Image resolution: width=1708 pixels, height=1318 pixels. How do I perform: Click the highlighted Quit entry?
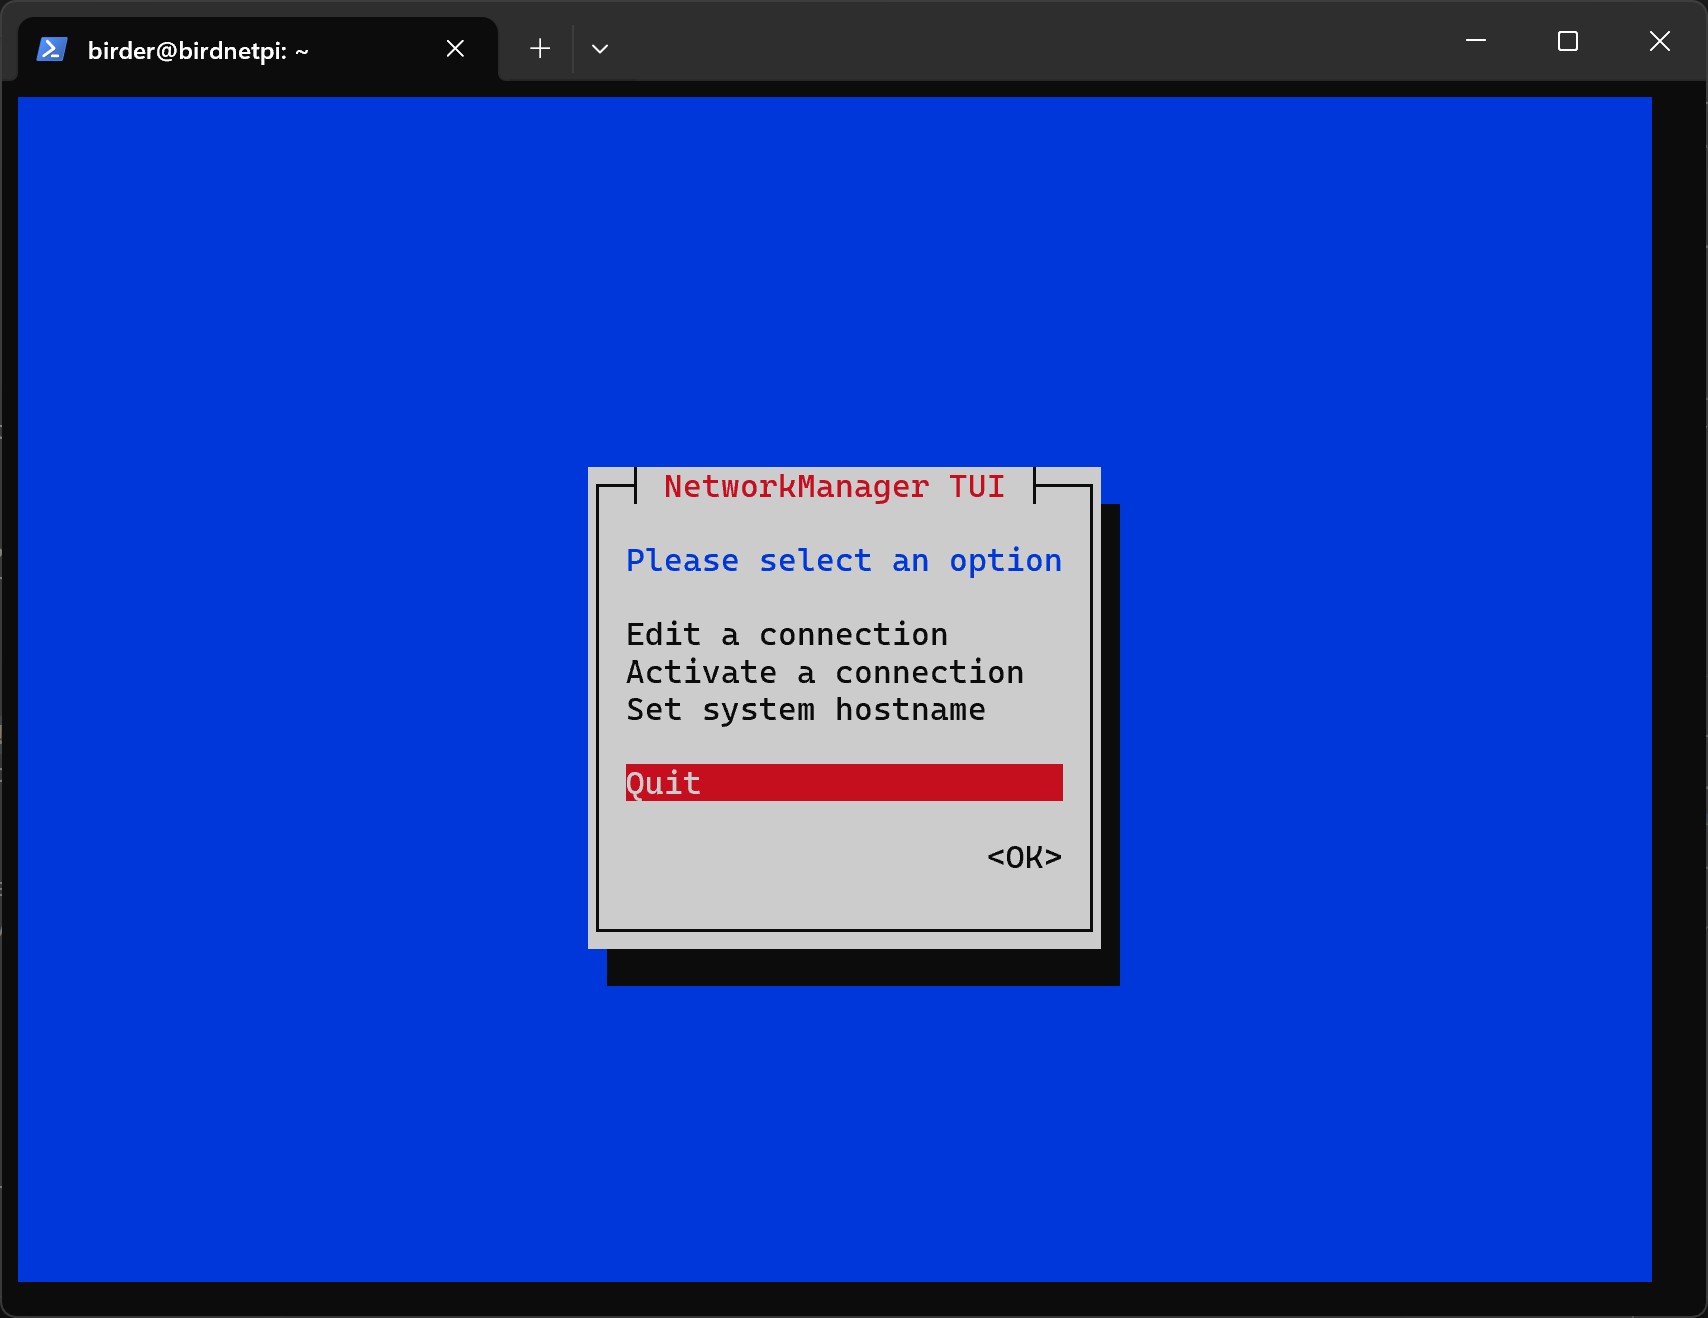(x=663, y=783)
